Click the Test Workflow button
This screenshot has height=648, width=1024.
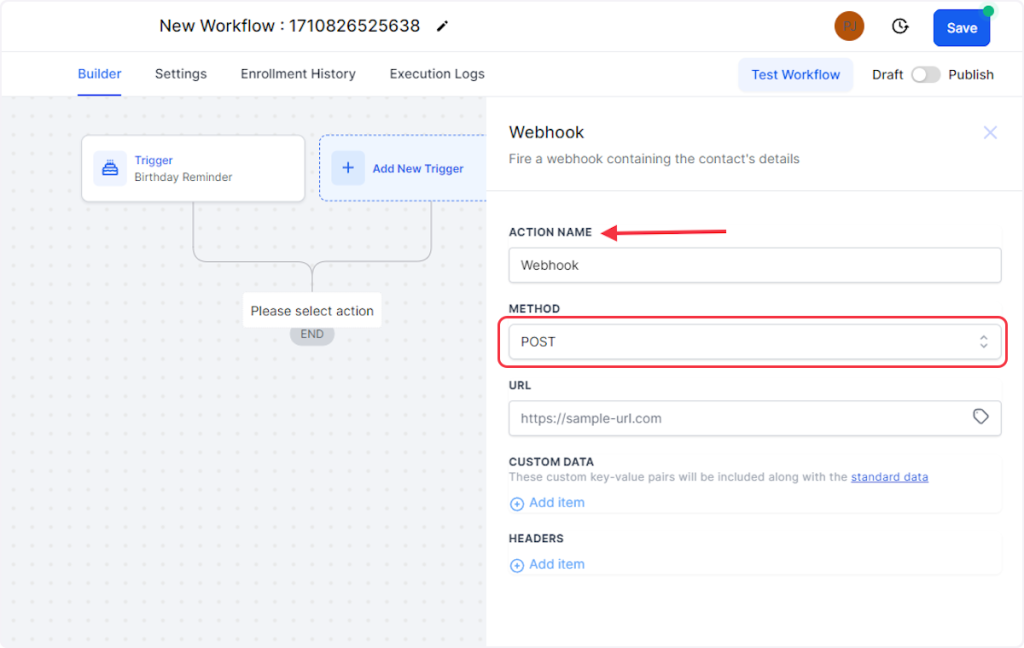[x=795, y=75]
